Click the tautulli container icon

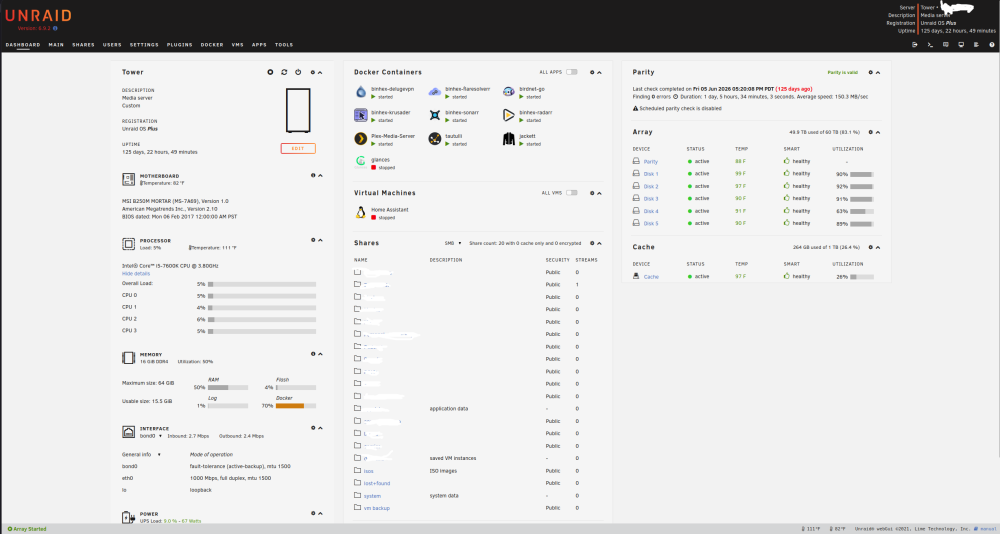pyautogui.click(x=435, y=139)
